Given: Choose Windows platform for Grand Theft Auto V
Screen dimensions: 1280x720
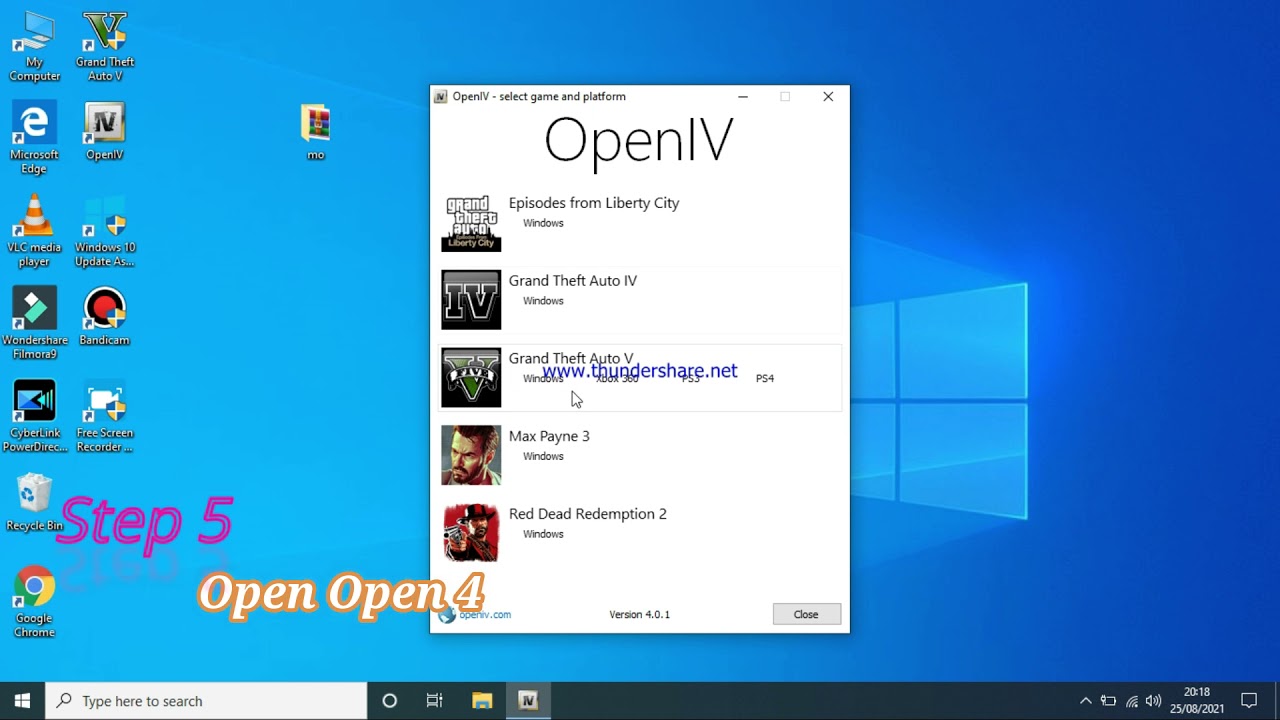Looking at the screenshot, I should [543, 379].
